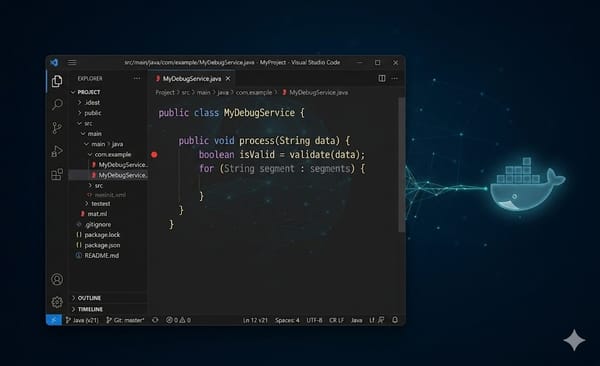Open the package.json file
Screen dimensions: 600x366
pyautogui.click(x=102, y=245)
